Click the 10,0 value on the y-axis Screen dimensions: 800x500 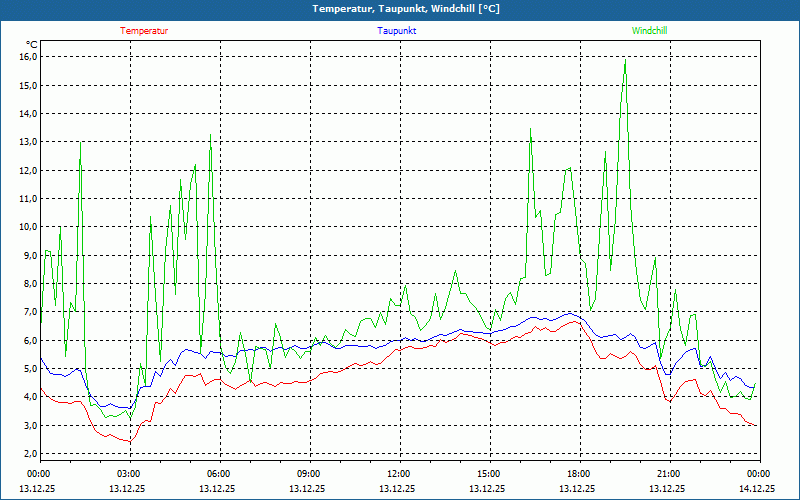[x=27, y=227]
